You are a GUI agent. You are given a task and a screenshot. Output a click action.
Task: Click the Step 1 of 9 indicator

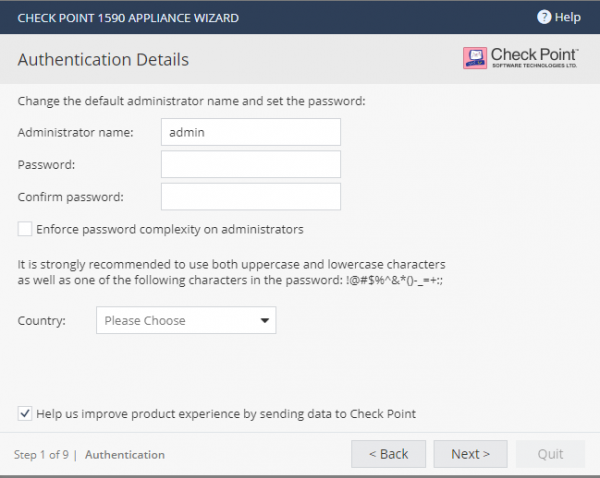pos(40,455)
